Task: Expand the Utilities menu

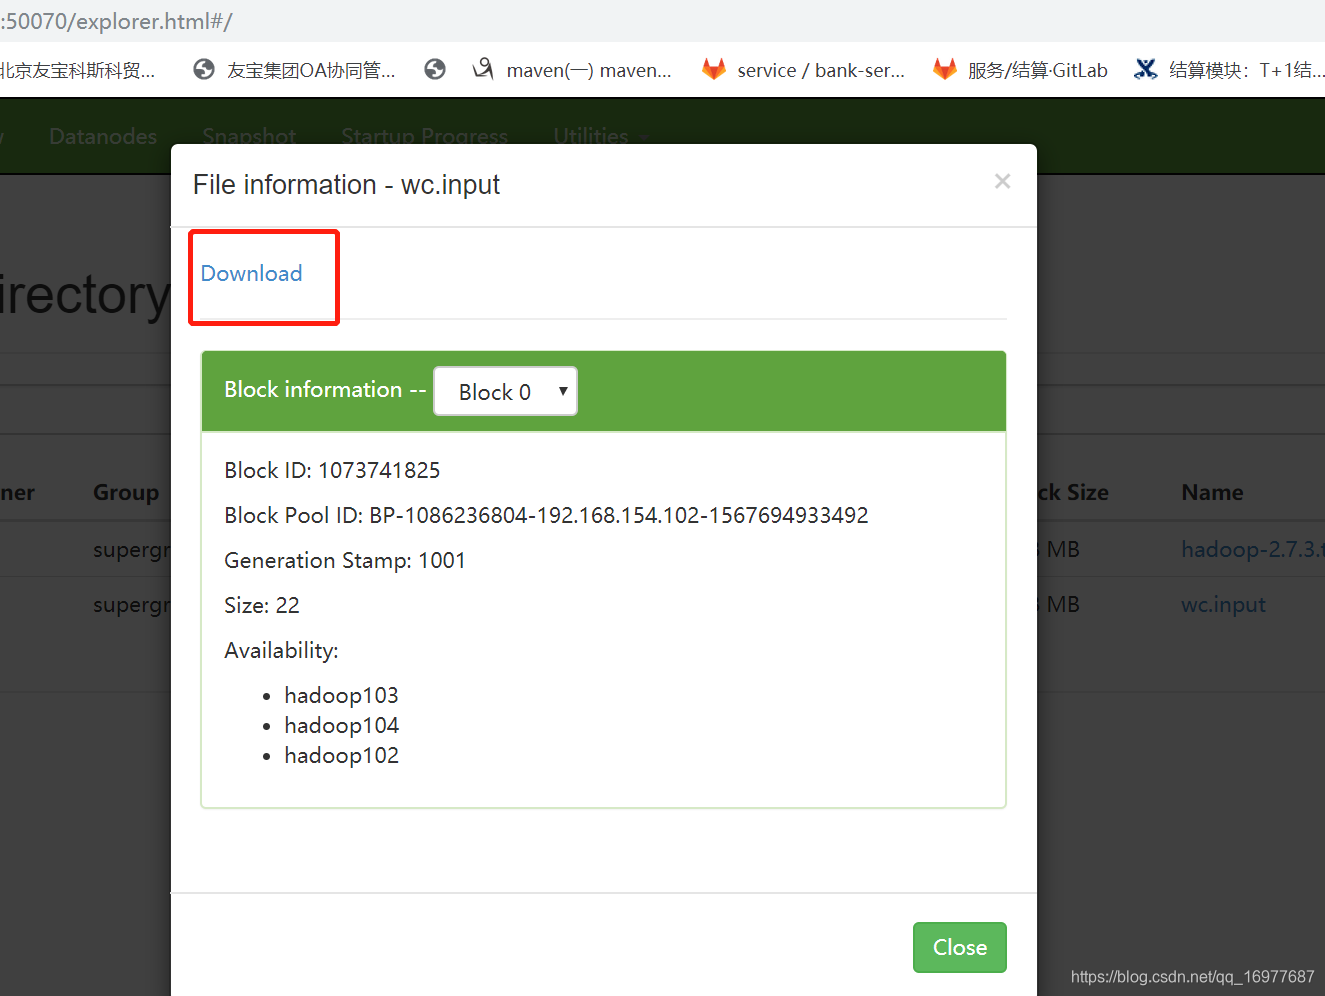Action: (600, 136)
